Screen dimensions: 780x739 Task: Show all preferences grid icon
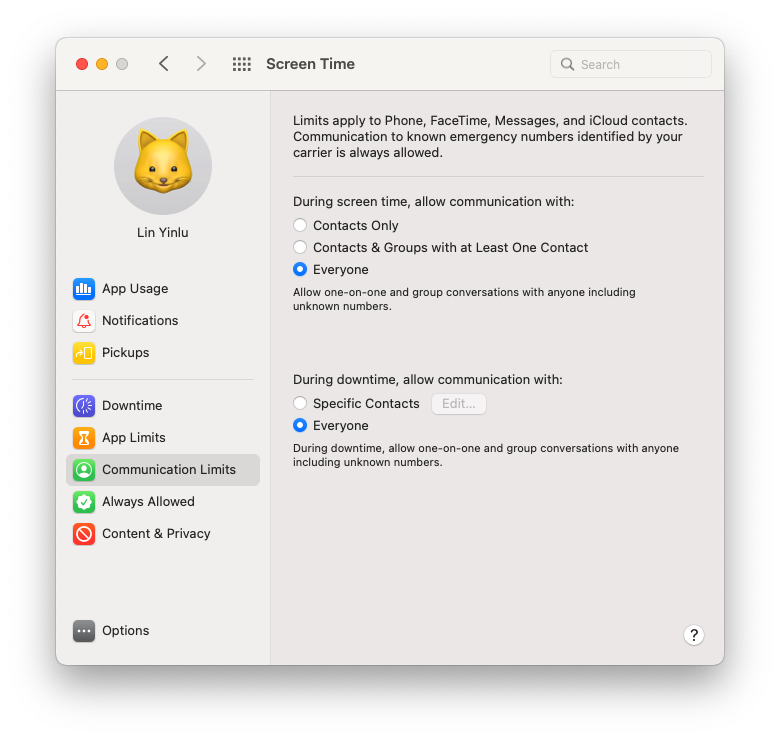point(242,64)
